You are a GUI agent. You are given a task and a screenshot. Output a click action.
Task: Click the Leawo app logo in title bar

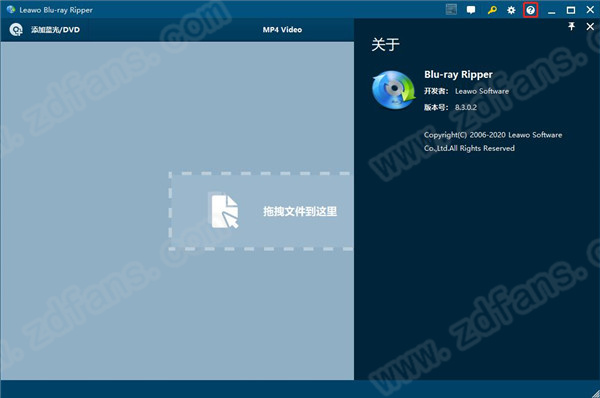11,9
